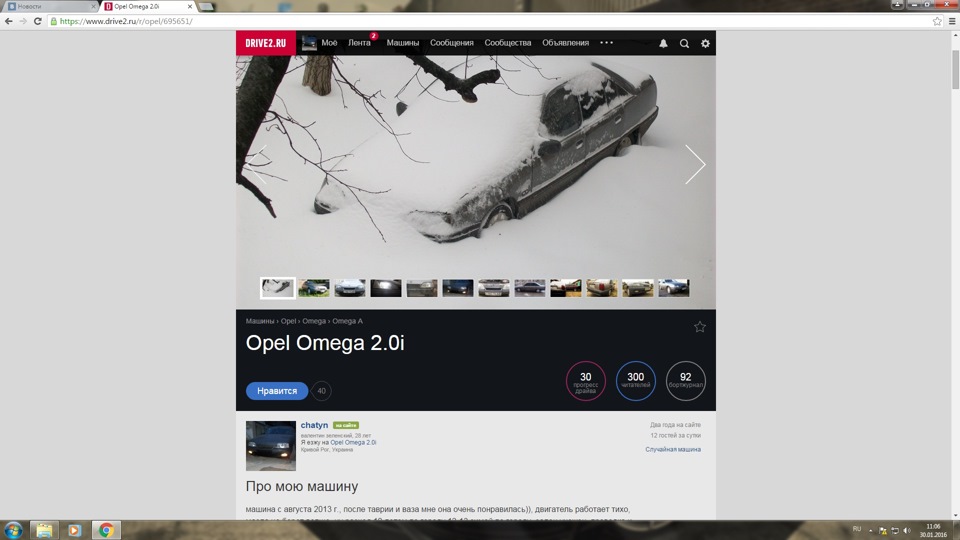
Task: Click the Машины breadcrumb link
Action: (260, 321)
